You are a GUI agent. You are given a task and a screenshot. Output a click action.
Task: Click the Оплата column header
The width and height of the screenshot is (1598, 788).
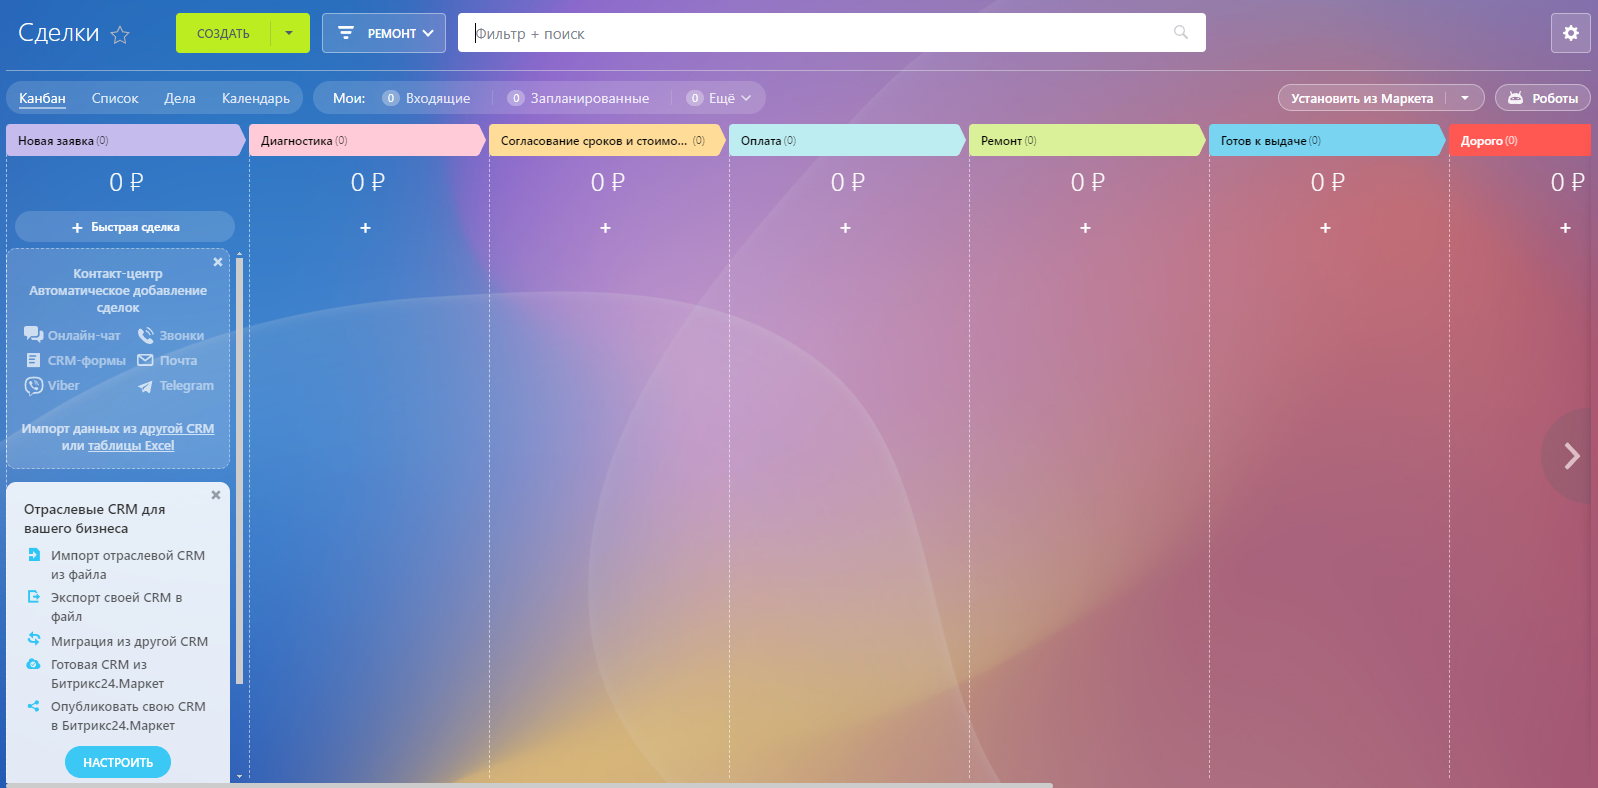click(x=846, y=140)
